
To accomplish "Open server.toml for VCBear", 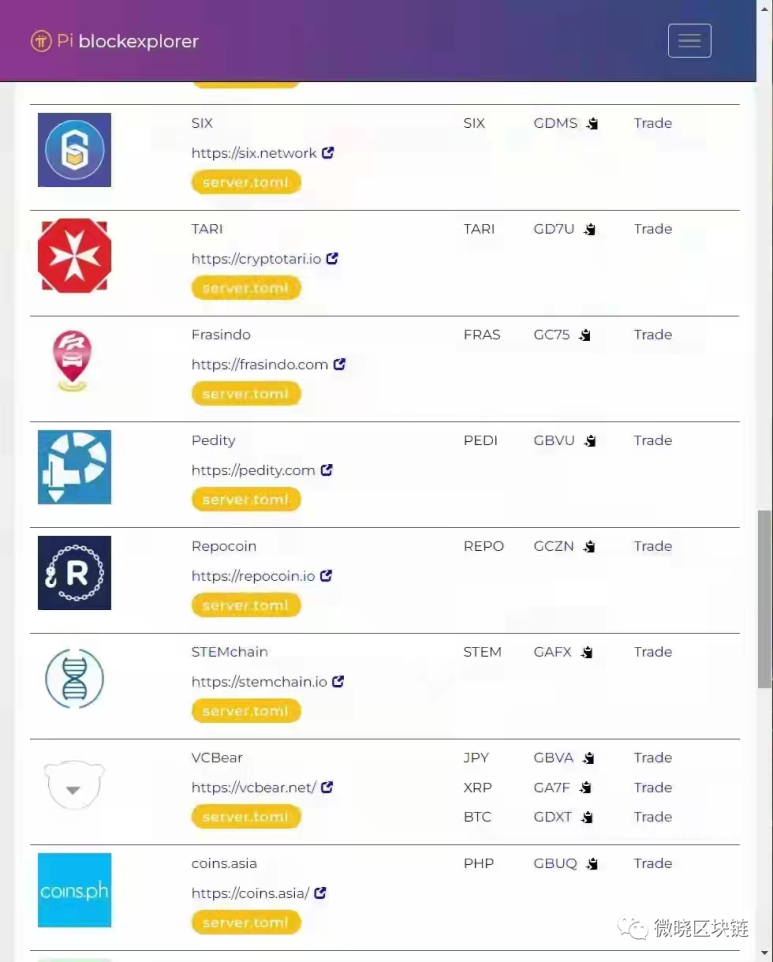I will coord(246,817).
